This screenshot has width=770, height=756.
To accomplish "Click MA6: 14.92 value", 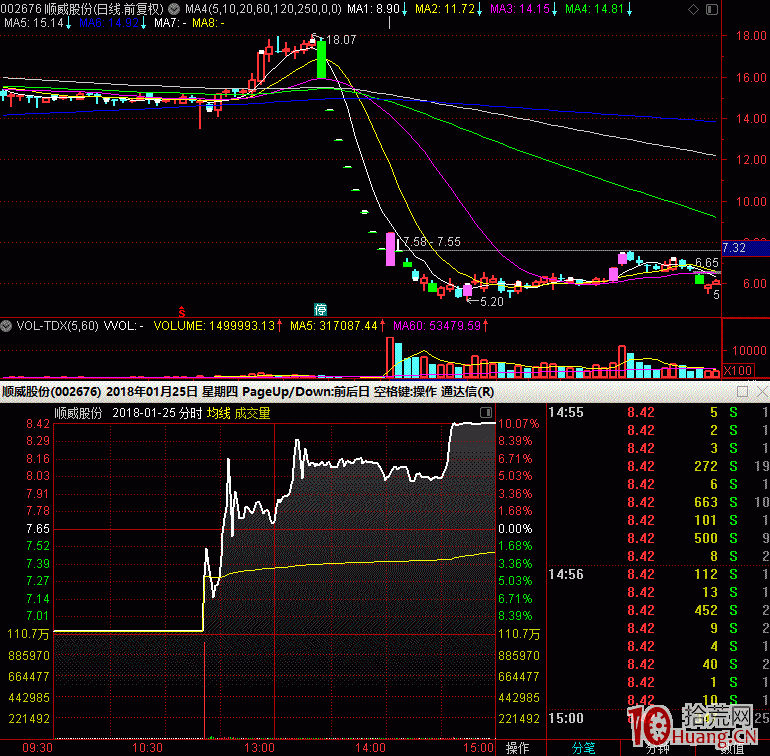I will 109,23.
